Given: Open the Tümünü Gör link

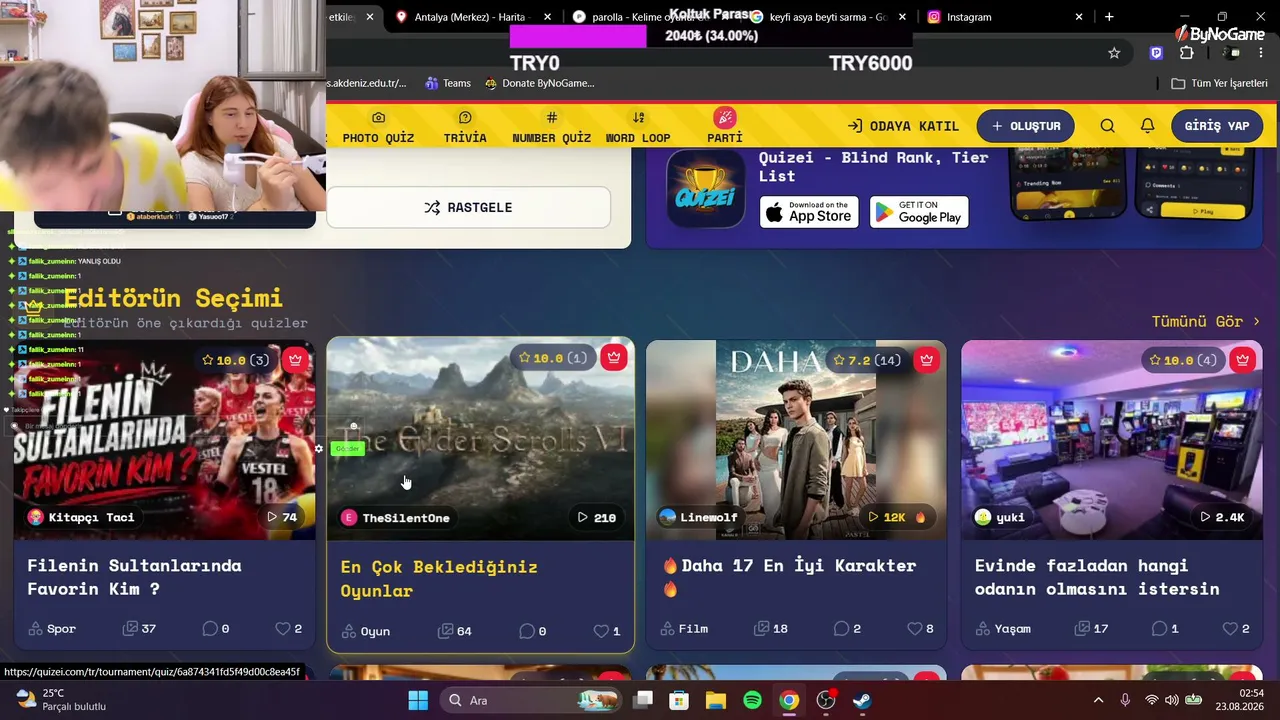Looking at the screenshot, I should (x=1206, y=321).
